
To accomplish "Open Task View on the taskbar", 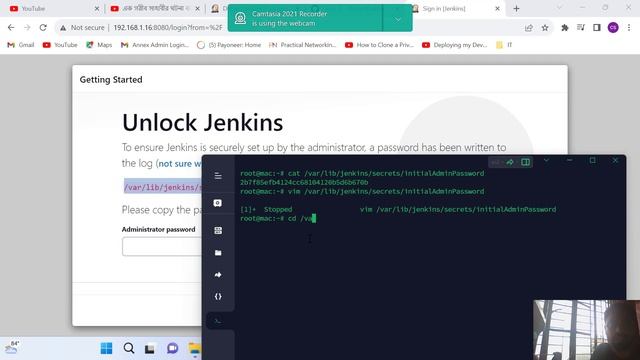I will coord(150,349).
